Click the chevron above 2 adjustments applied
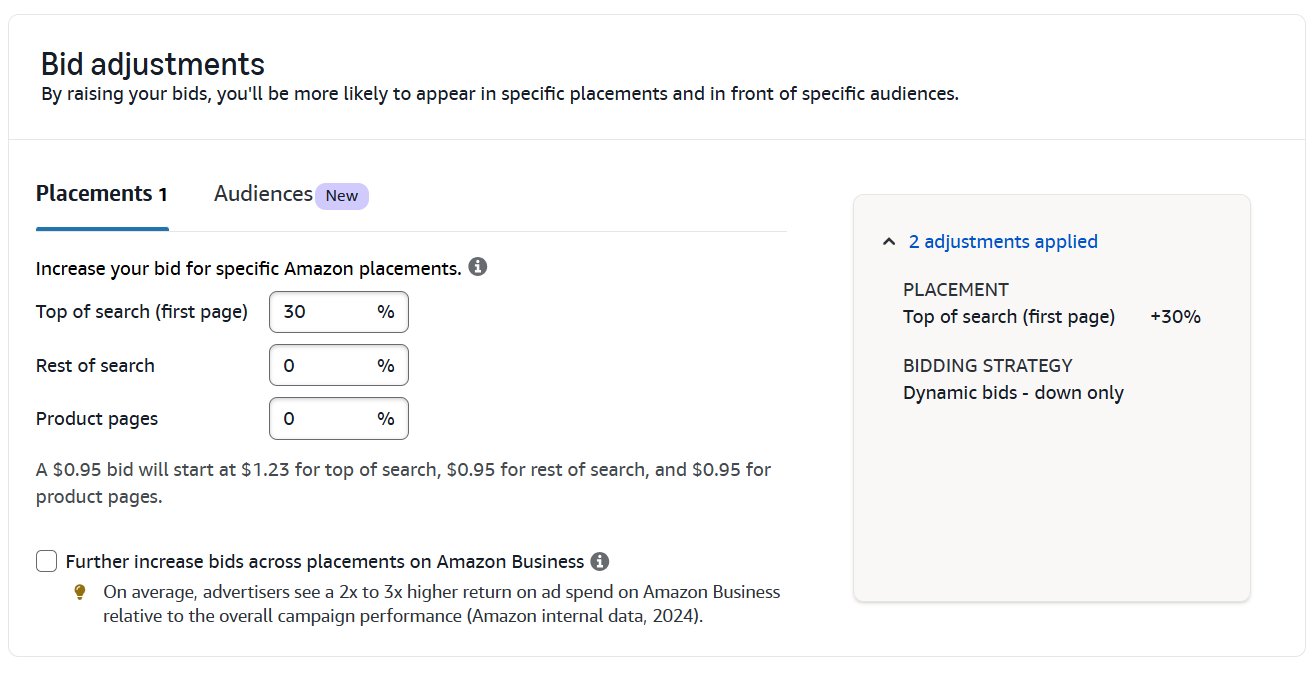This screenshot has height=673, width=1315. (x=889, y=241)
